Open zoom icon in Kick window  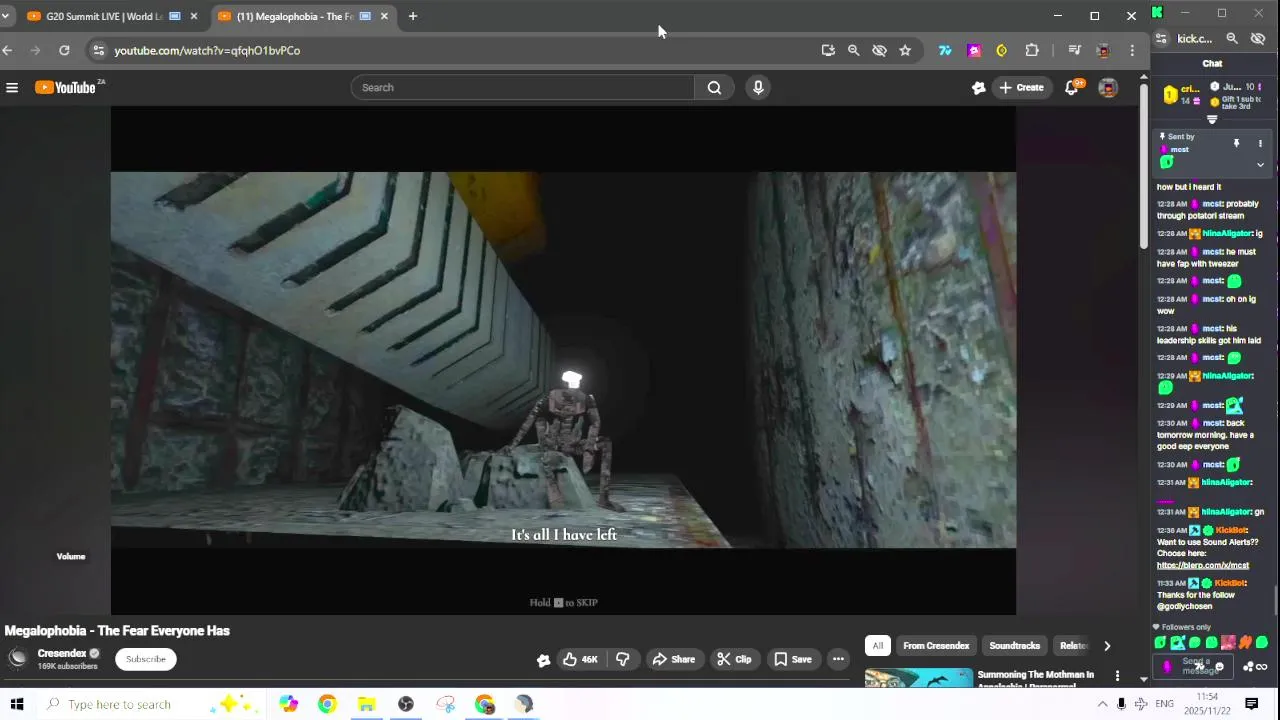point(1232,39)
